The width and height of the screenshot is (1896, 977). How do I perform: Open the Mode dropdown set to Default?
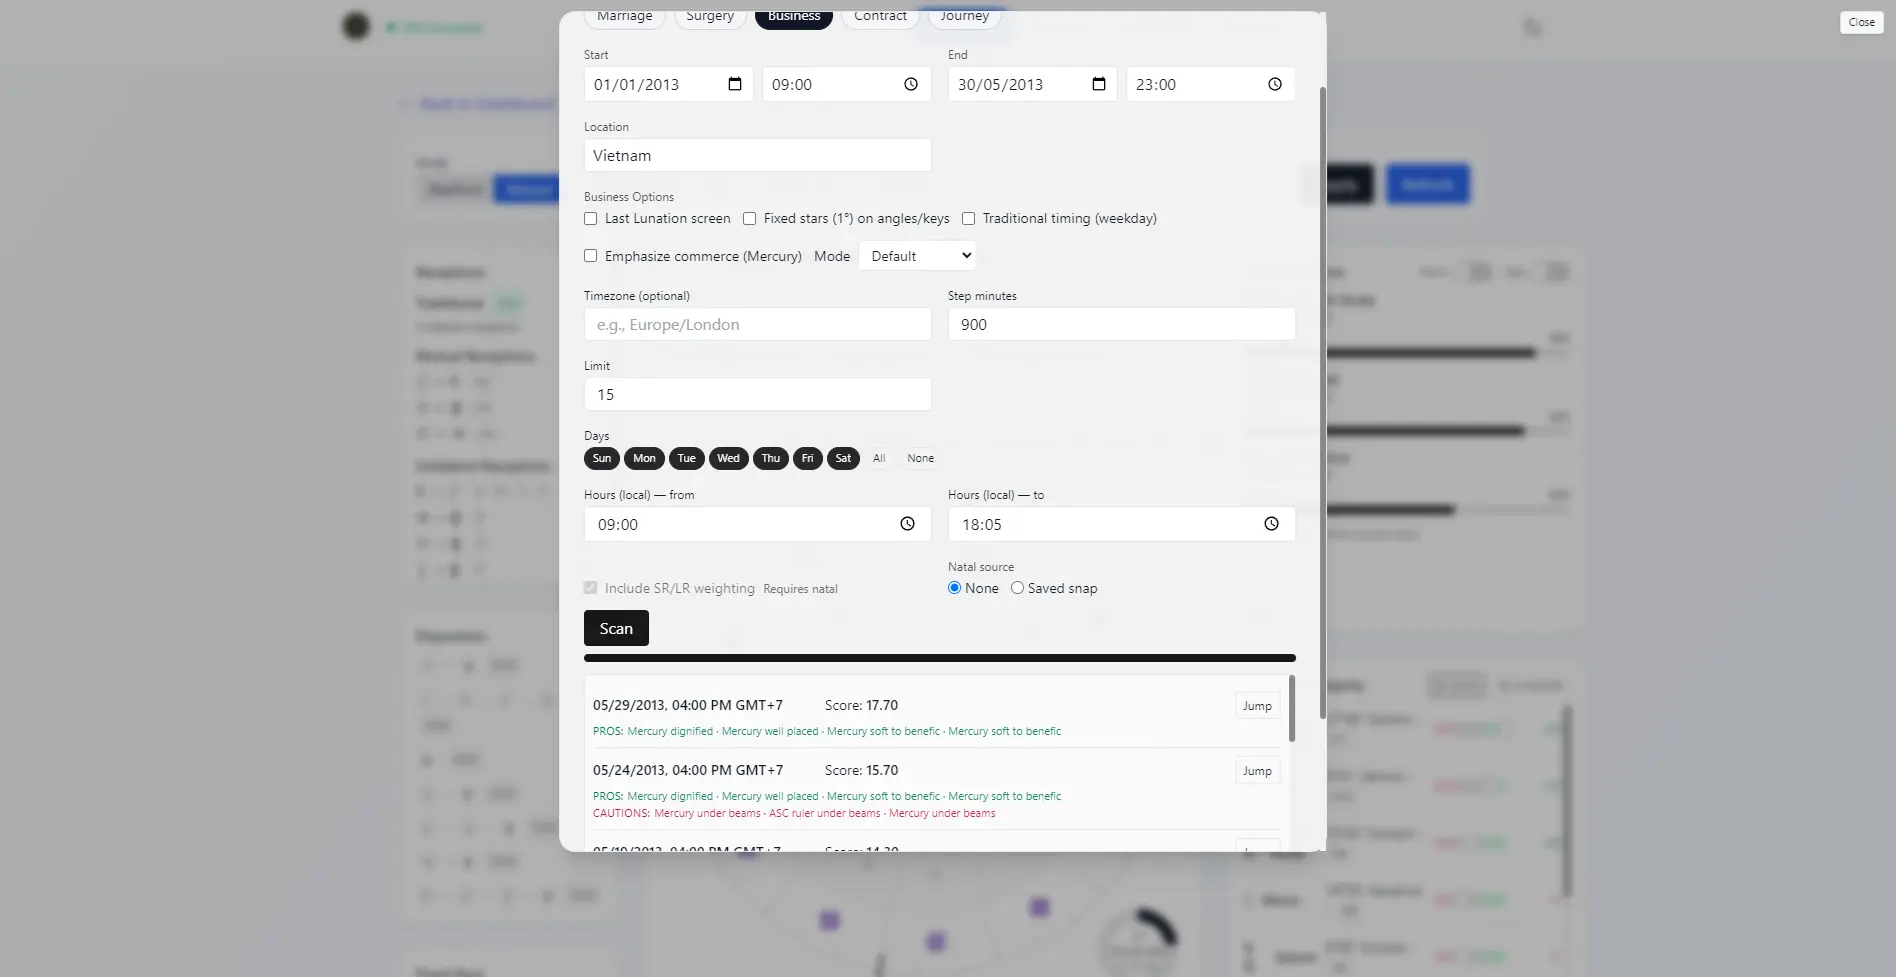tap(917, 256)
